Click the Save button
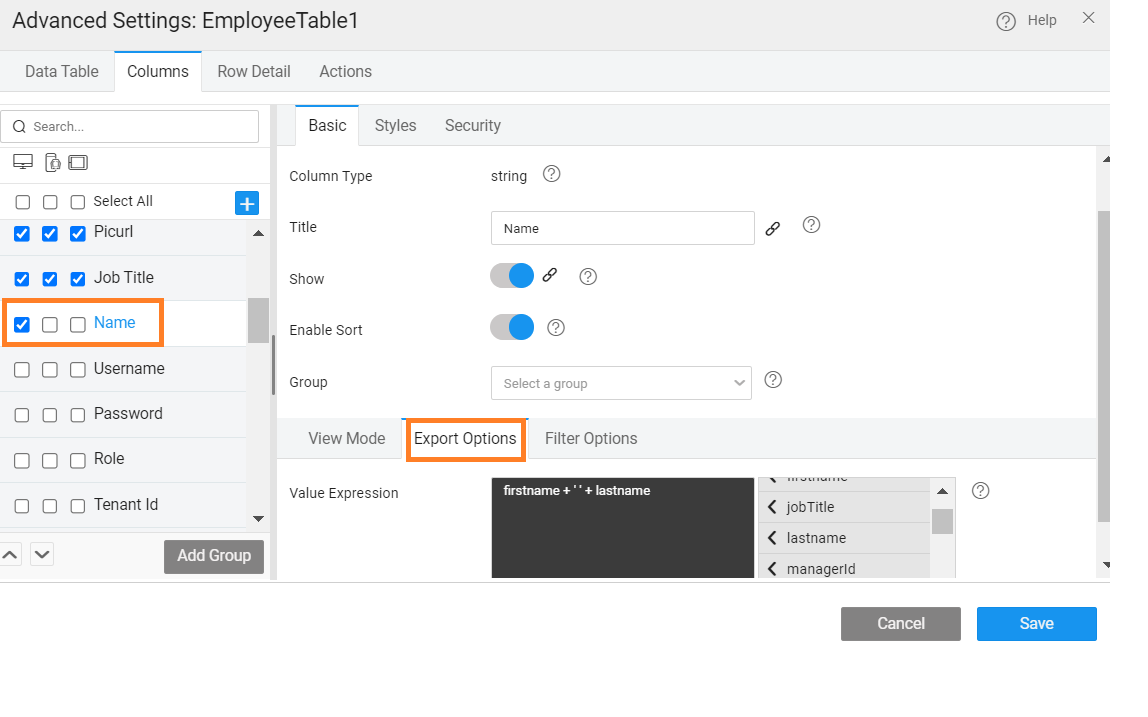1148x717 pixels. pos(1036,623)
